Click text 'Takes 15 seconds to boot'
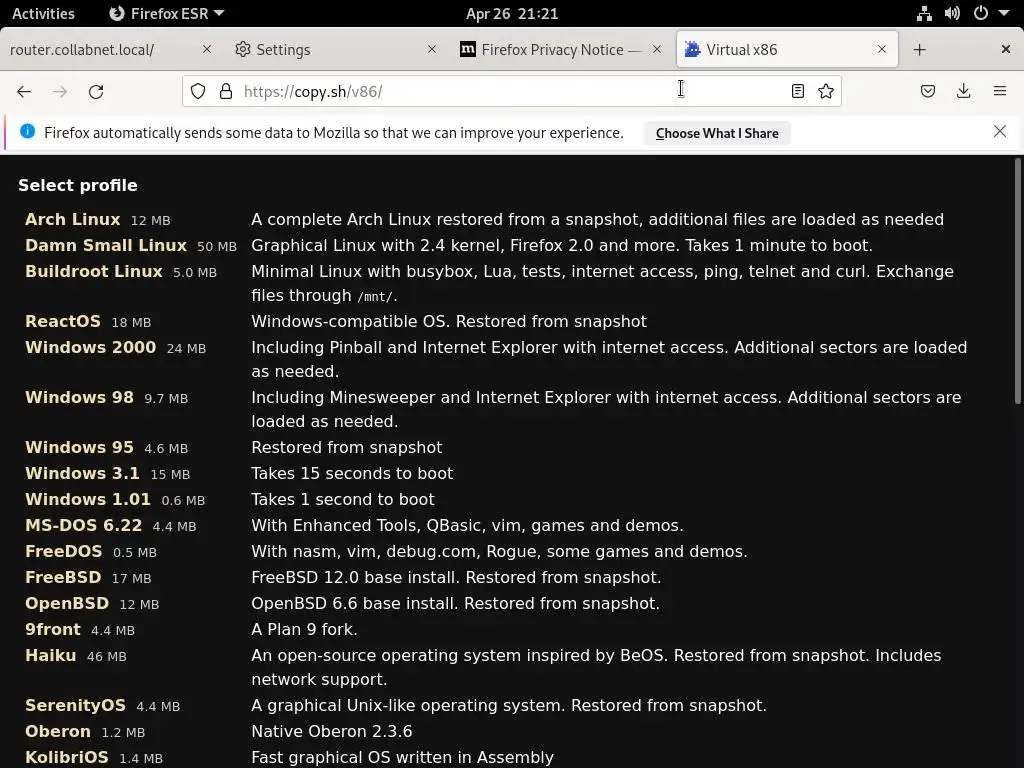The height and width of the screenshot is (768, 1024). (x=352, y=473)
